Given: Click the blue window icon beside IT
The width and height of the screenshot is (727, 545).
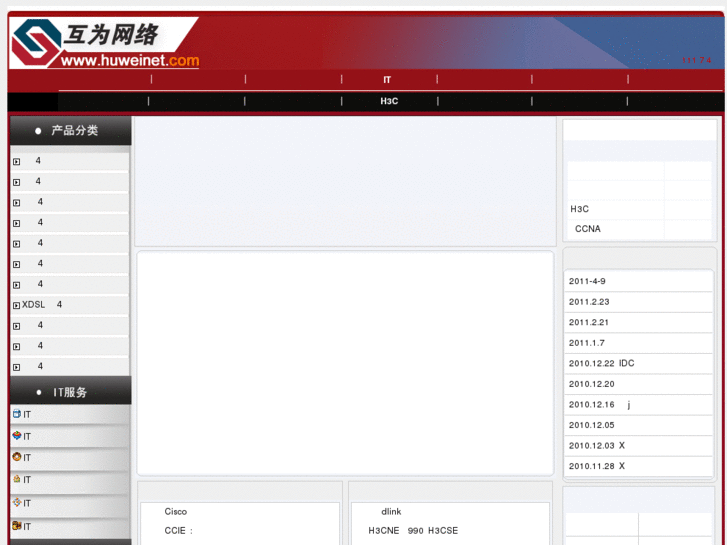Looking at the screenshot, I should (17, 413).
